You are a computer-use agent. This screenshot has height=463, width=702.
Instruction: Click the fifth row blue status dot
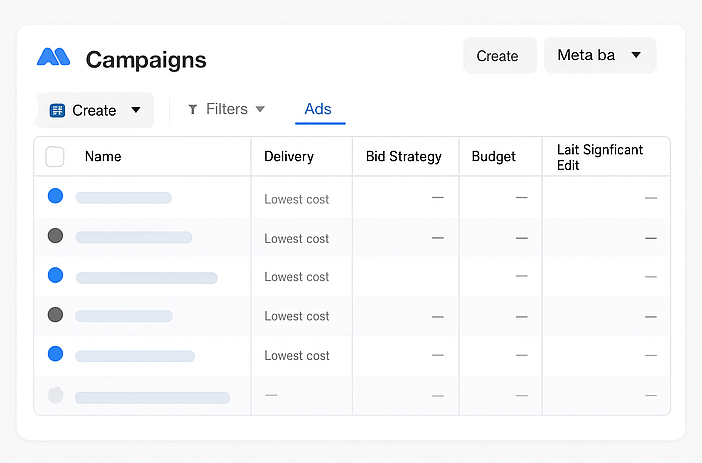pyautogui.click(x=56, y=354)
